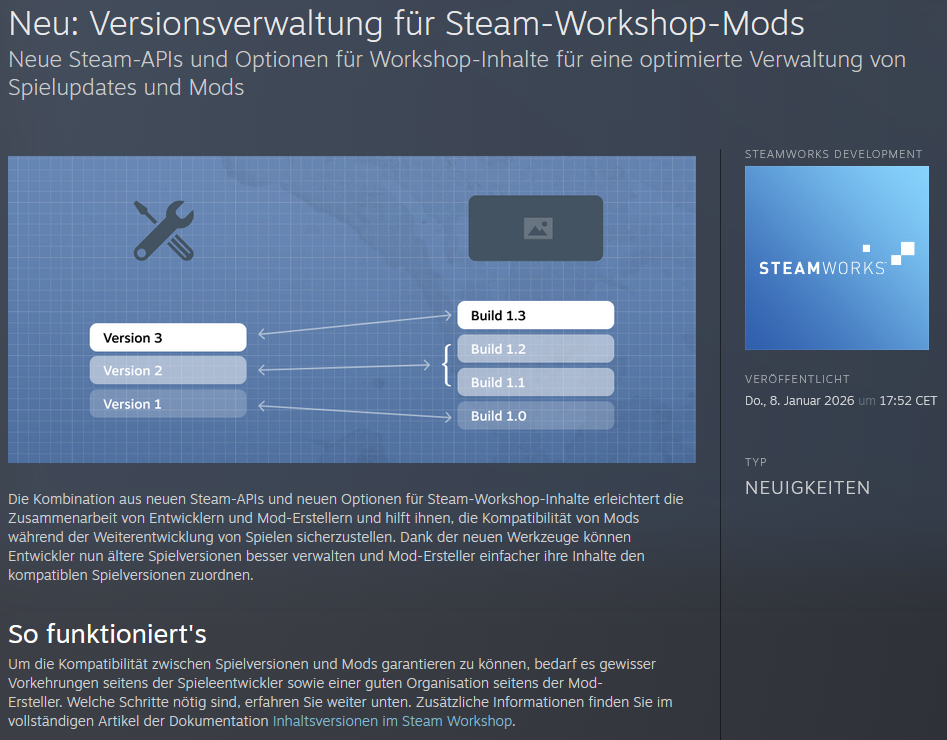The image size is (947, 740).
Task: Click the NEUIGKEITEN type label
Action: (x=807, y=488)
